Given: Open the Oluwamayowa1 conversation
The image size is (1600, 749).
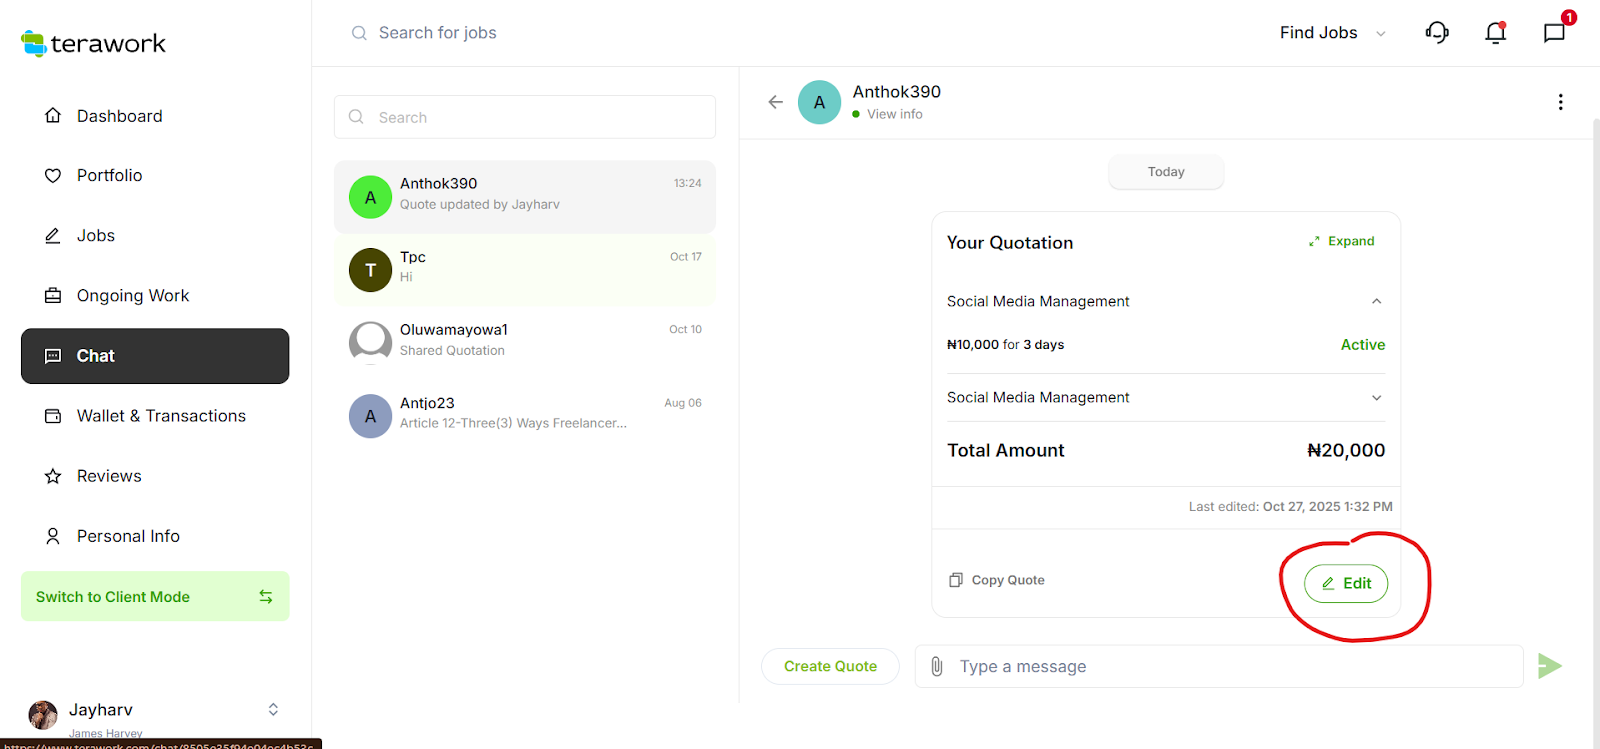Looking at the screenshot, I should point(524,340).
